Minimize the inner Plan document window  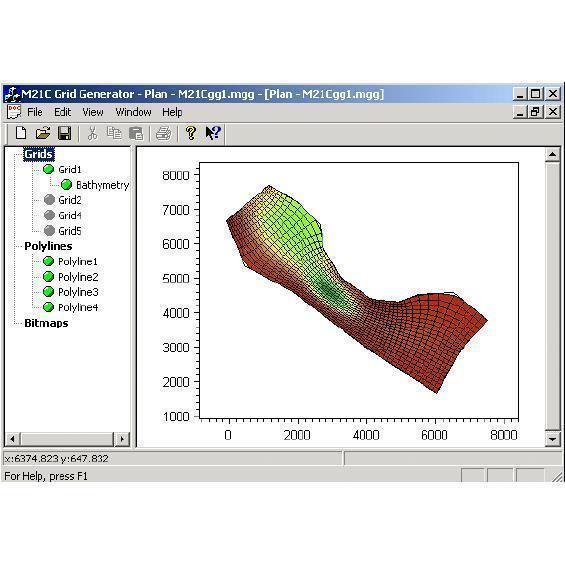[520, 112]
